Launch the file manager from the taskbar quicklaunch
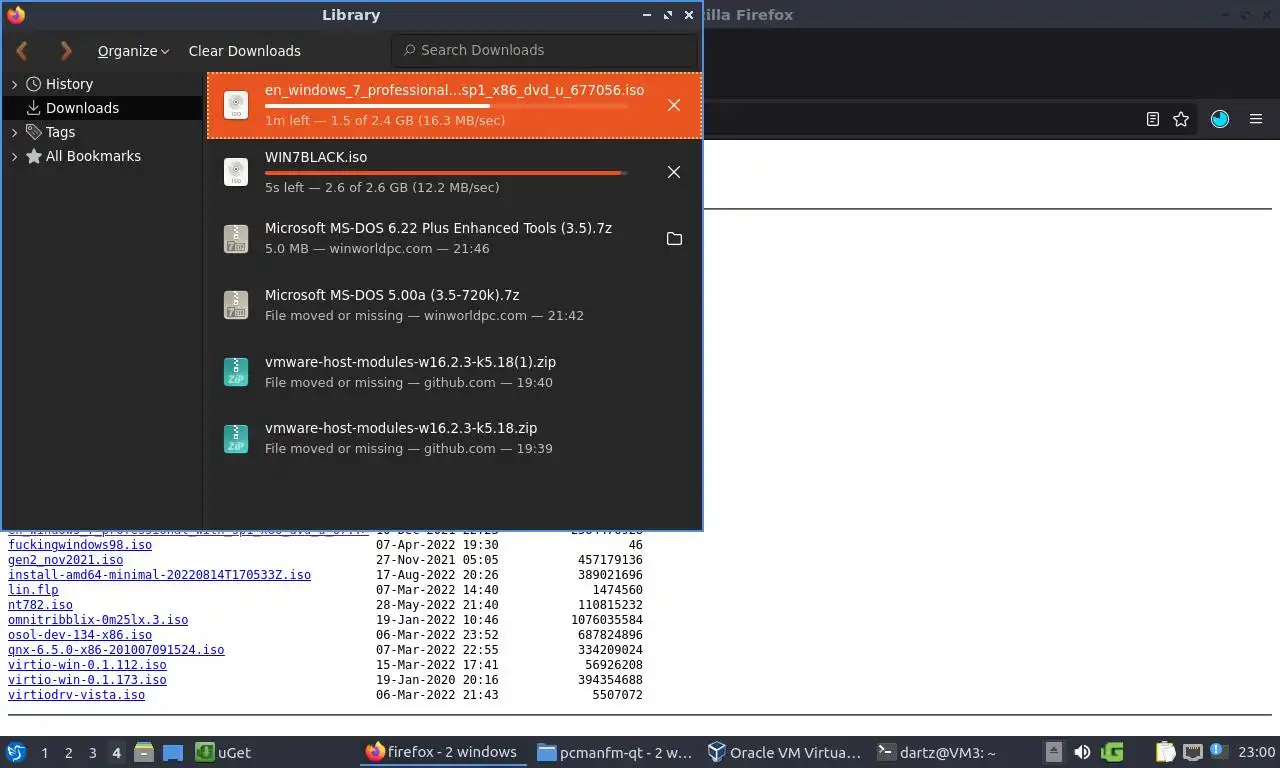 point(144,752)
